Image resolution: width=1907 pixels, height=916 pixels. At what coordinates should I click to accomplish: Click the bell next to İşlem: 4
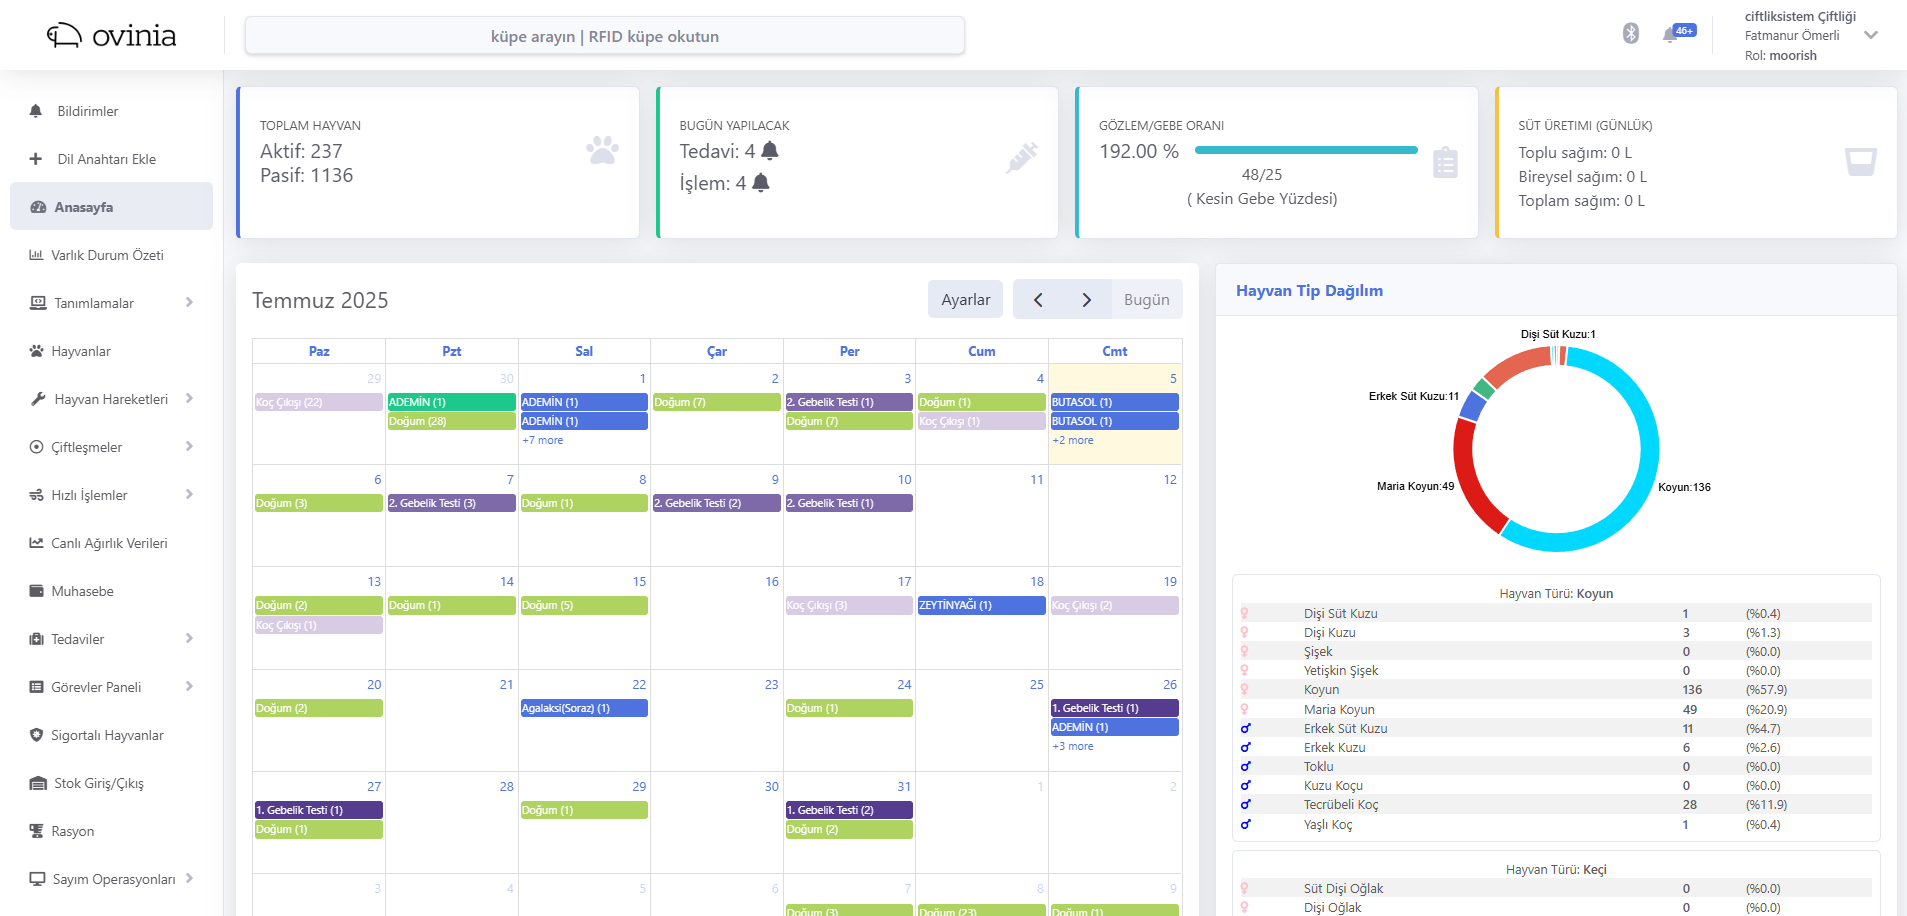[761, 183]
